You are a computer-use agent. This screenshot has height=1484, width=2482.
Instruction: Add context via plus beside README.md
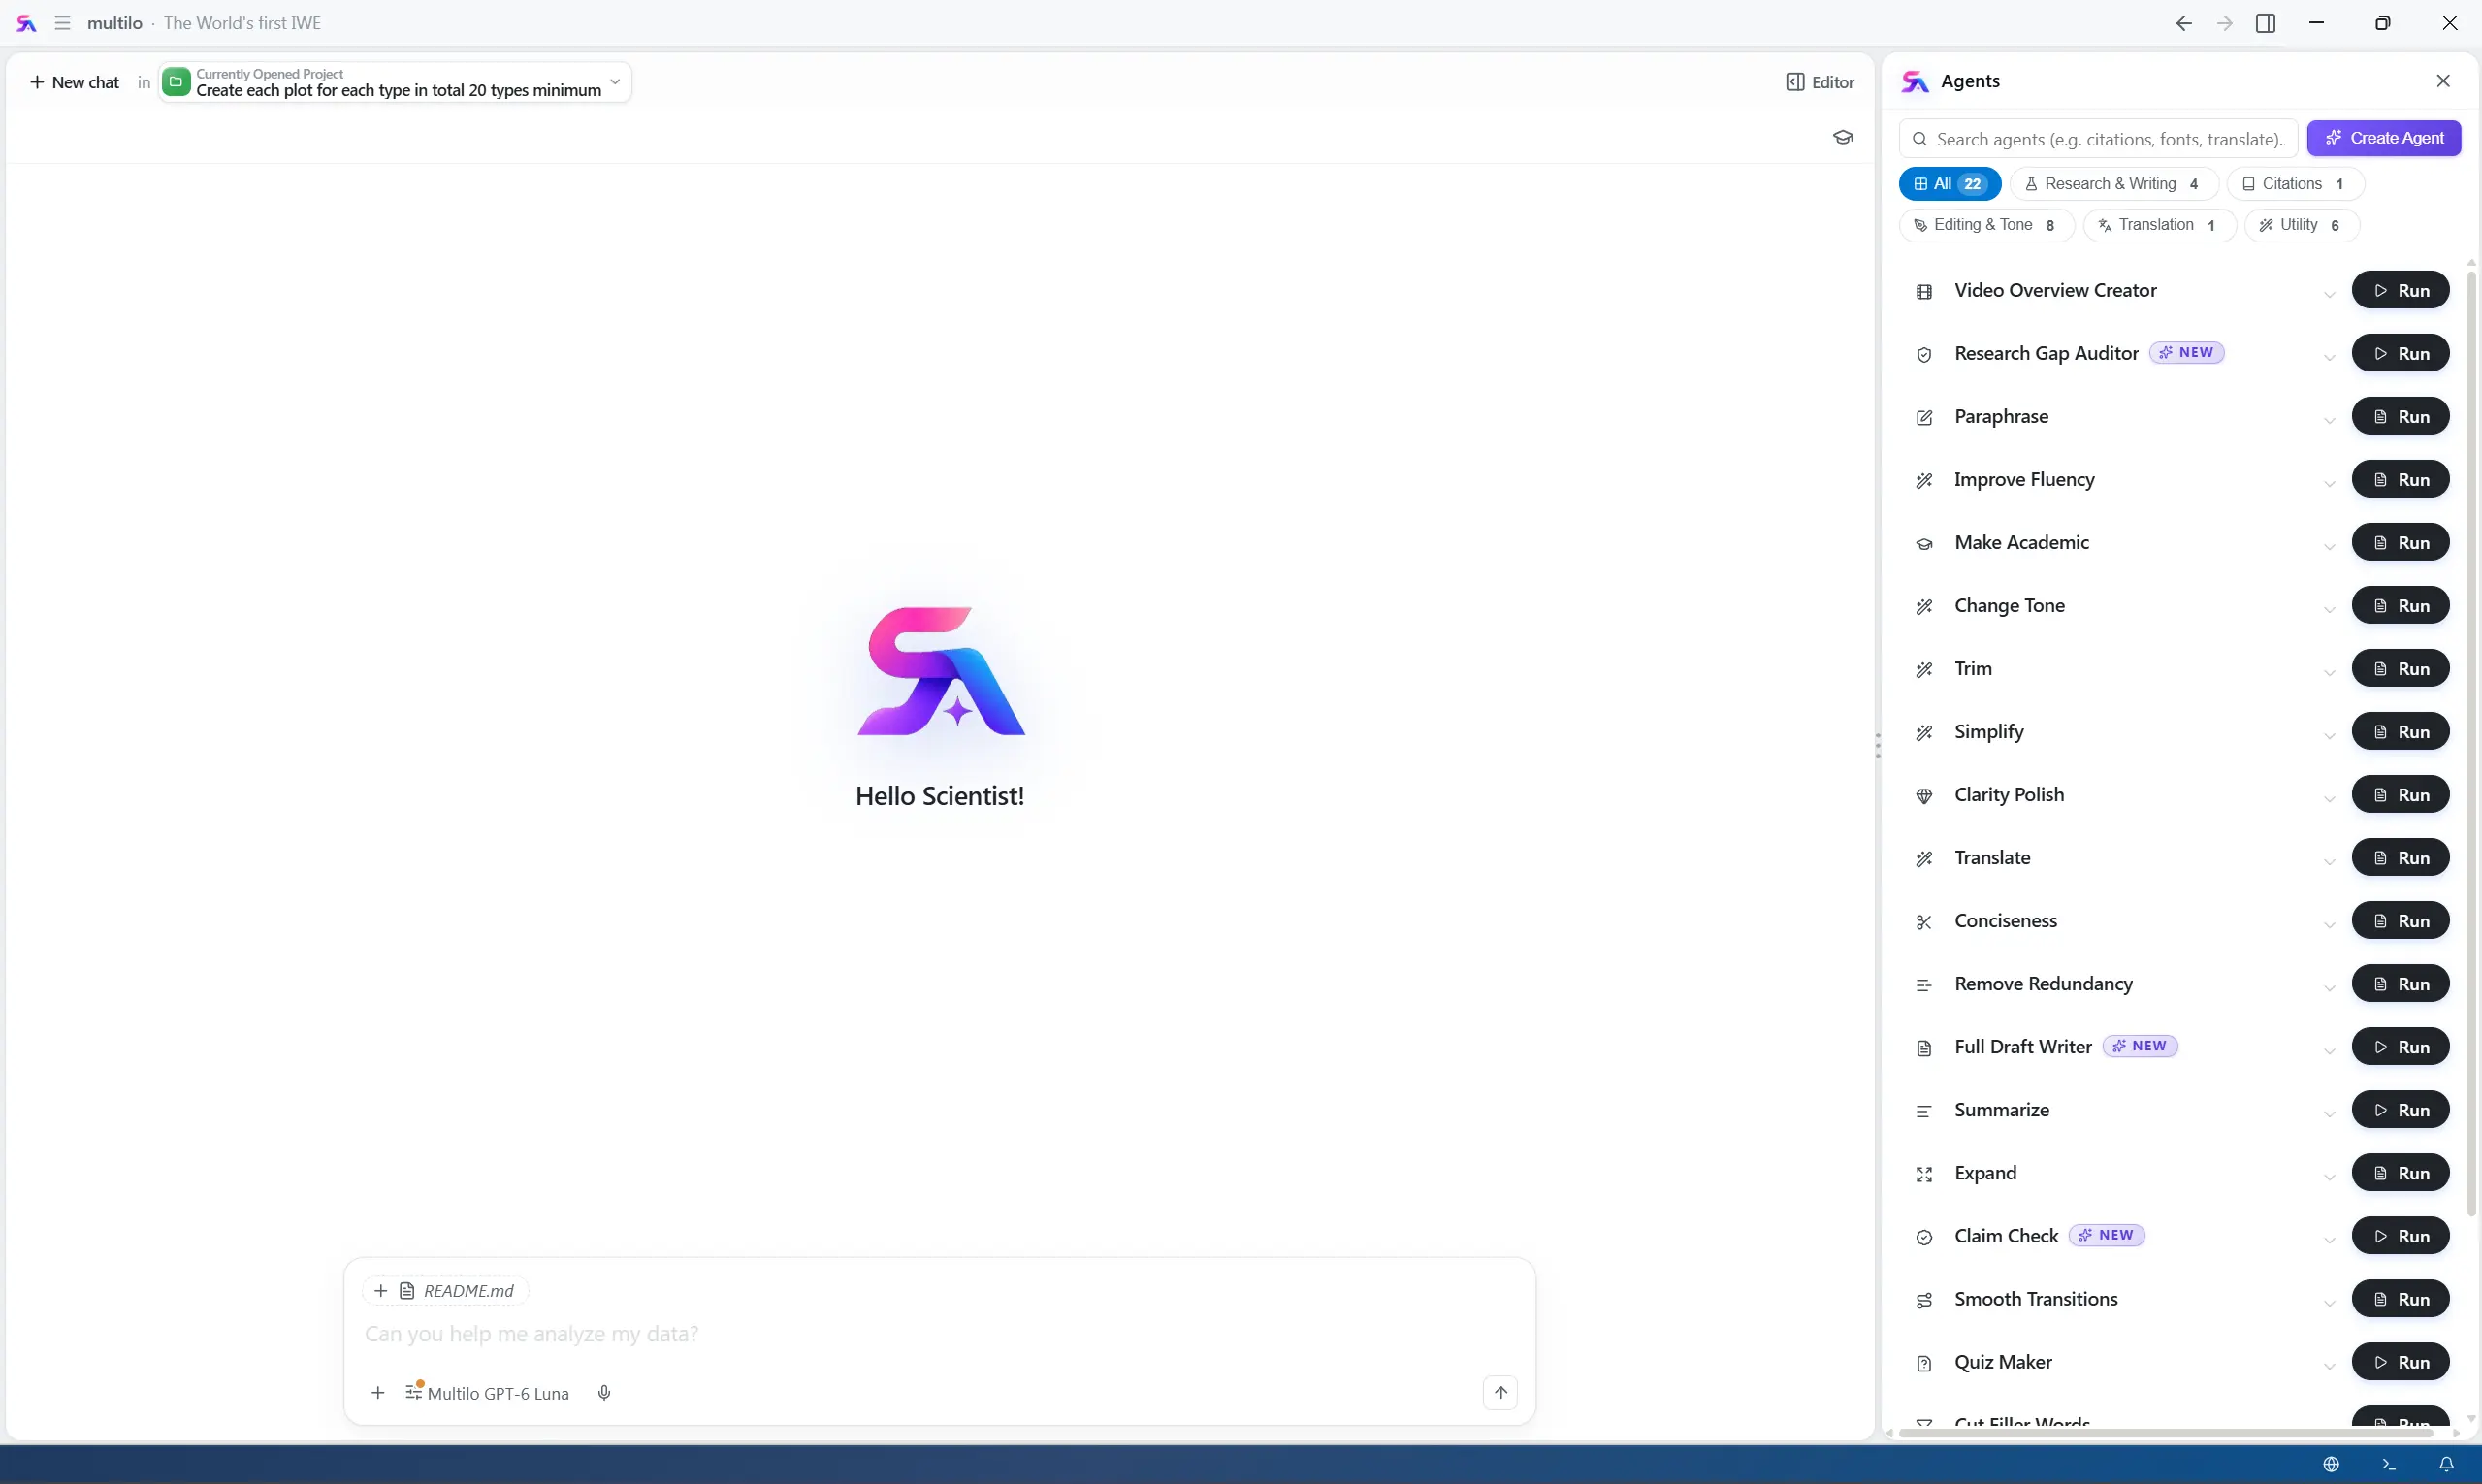pyautogui.click(x=380, y=1291)
